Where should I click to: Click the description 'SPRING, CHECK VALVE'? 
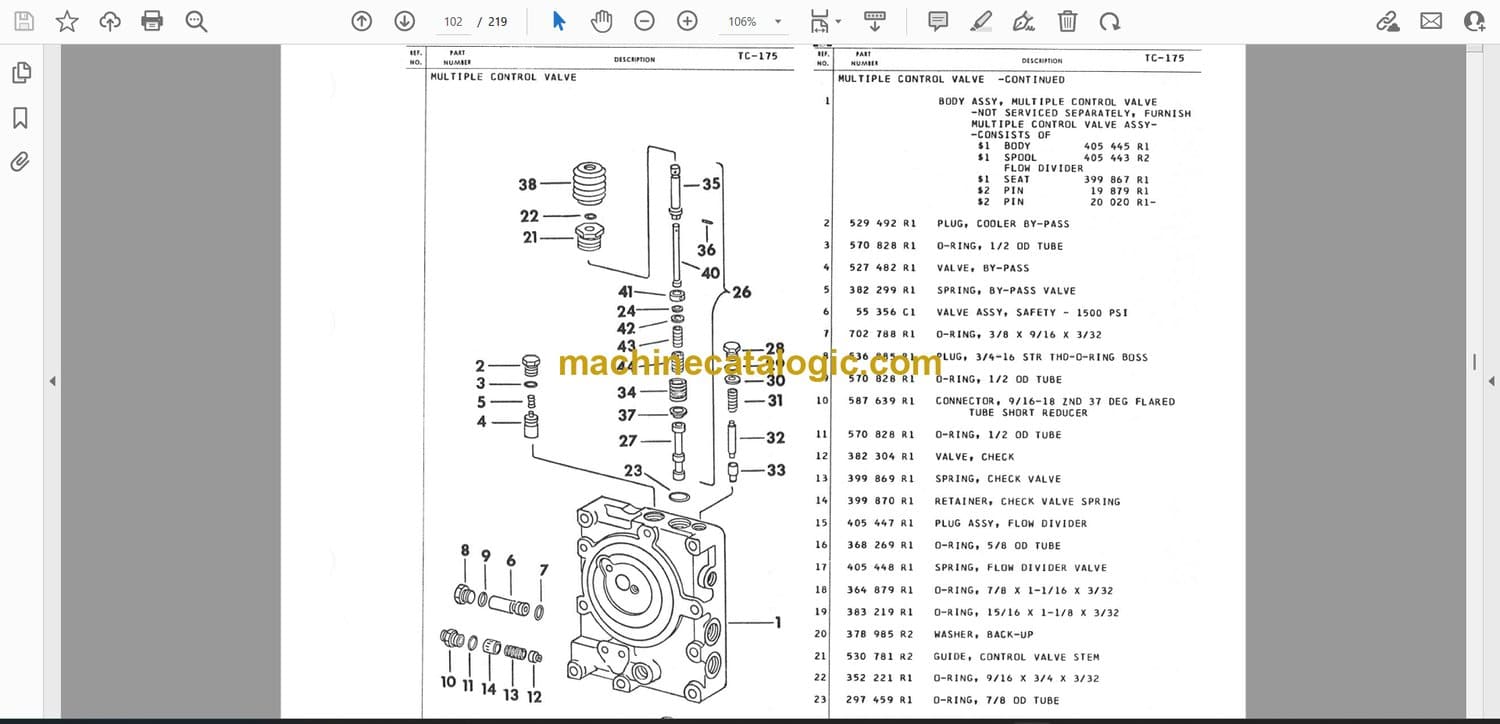(998, 479)
